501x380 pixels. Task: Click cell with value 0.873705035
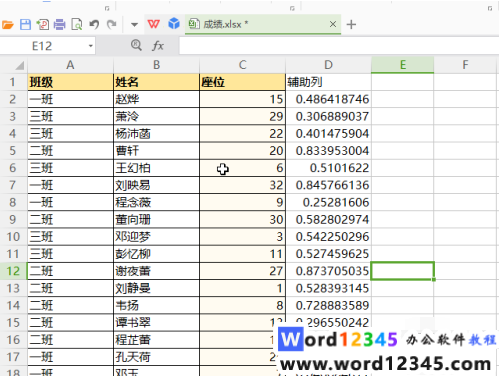[x=328, y=271]
